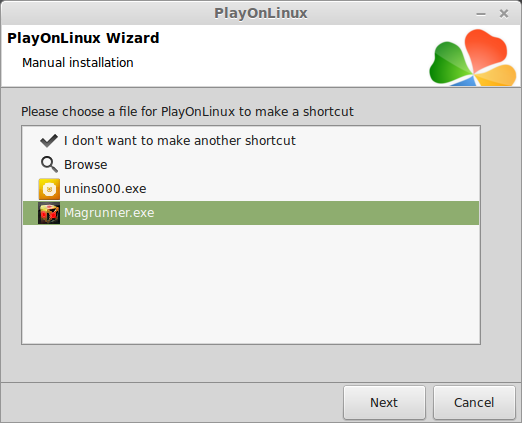The height and width of the screenshot is (423, 522).
Task: Click the PlayOnLinux clover logo
Action: [473, 57]
